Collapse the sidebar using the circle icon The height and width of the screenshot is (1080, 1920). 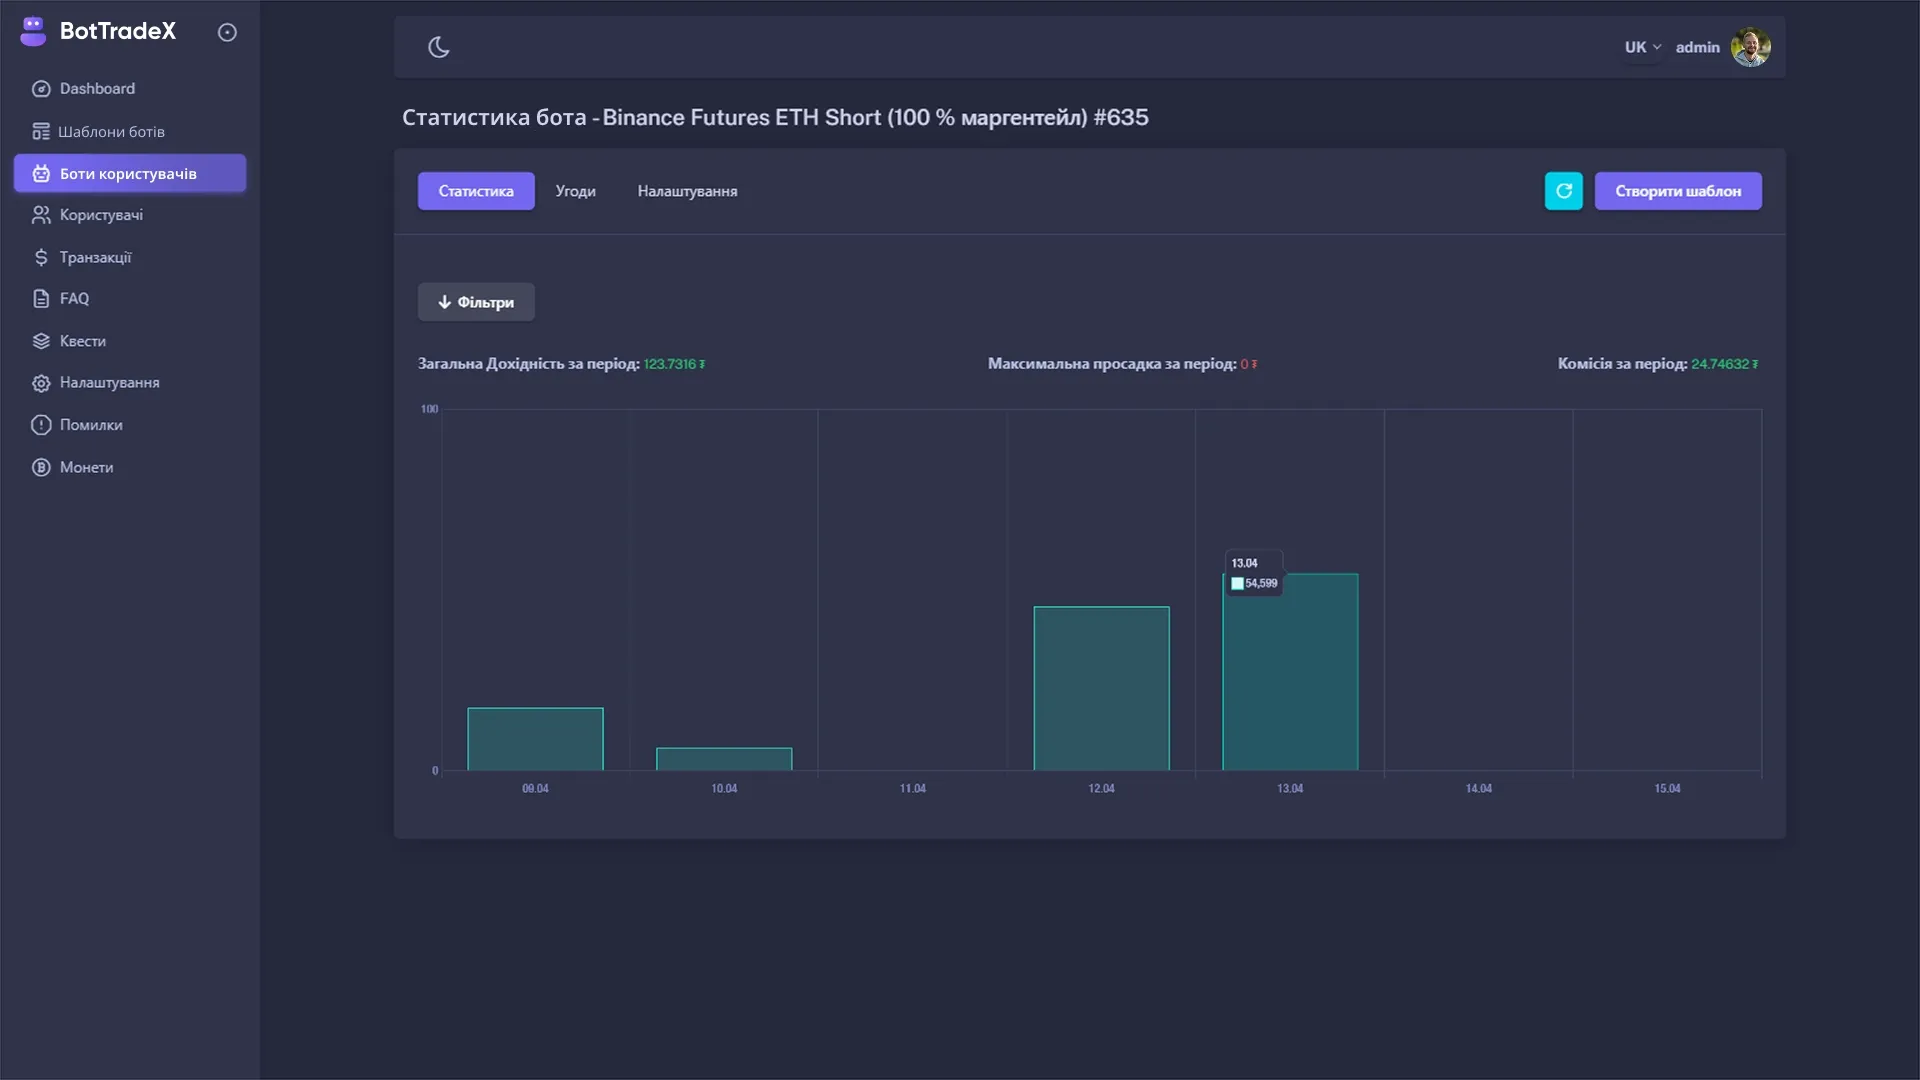227,32
